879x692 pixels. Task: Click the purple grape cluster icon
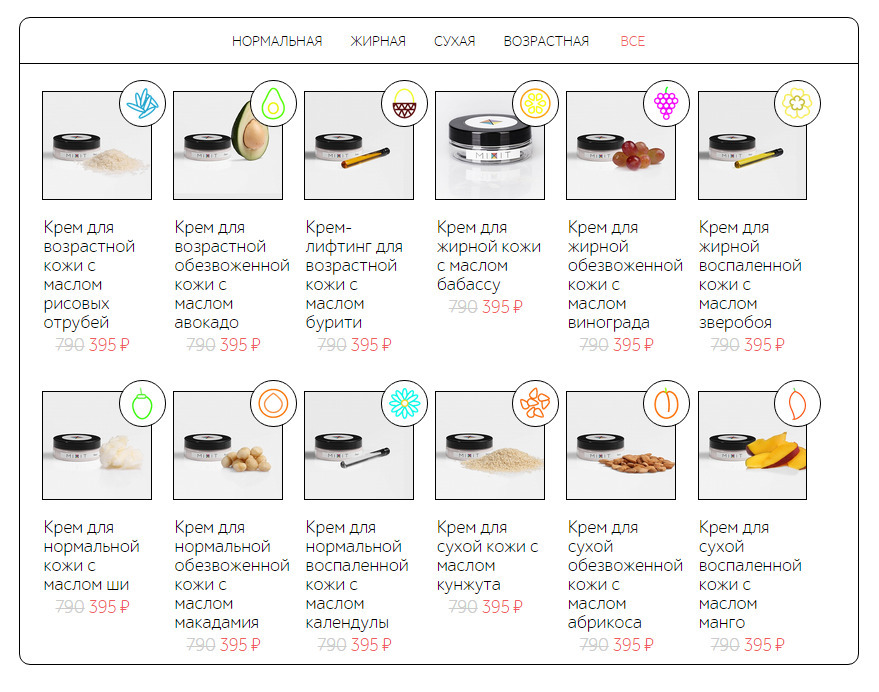click(x=667, y=104)
